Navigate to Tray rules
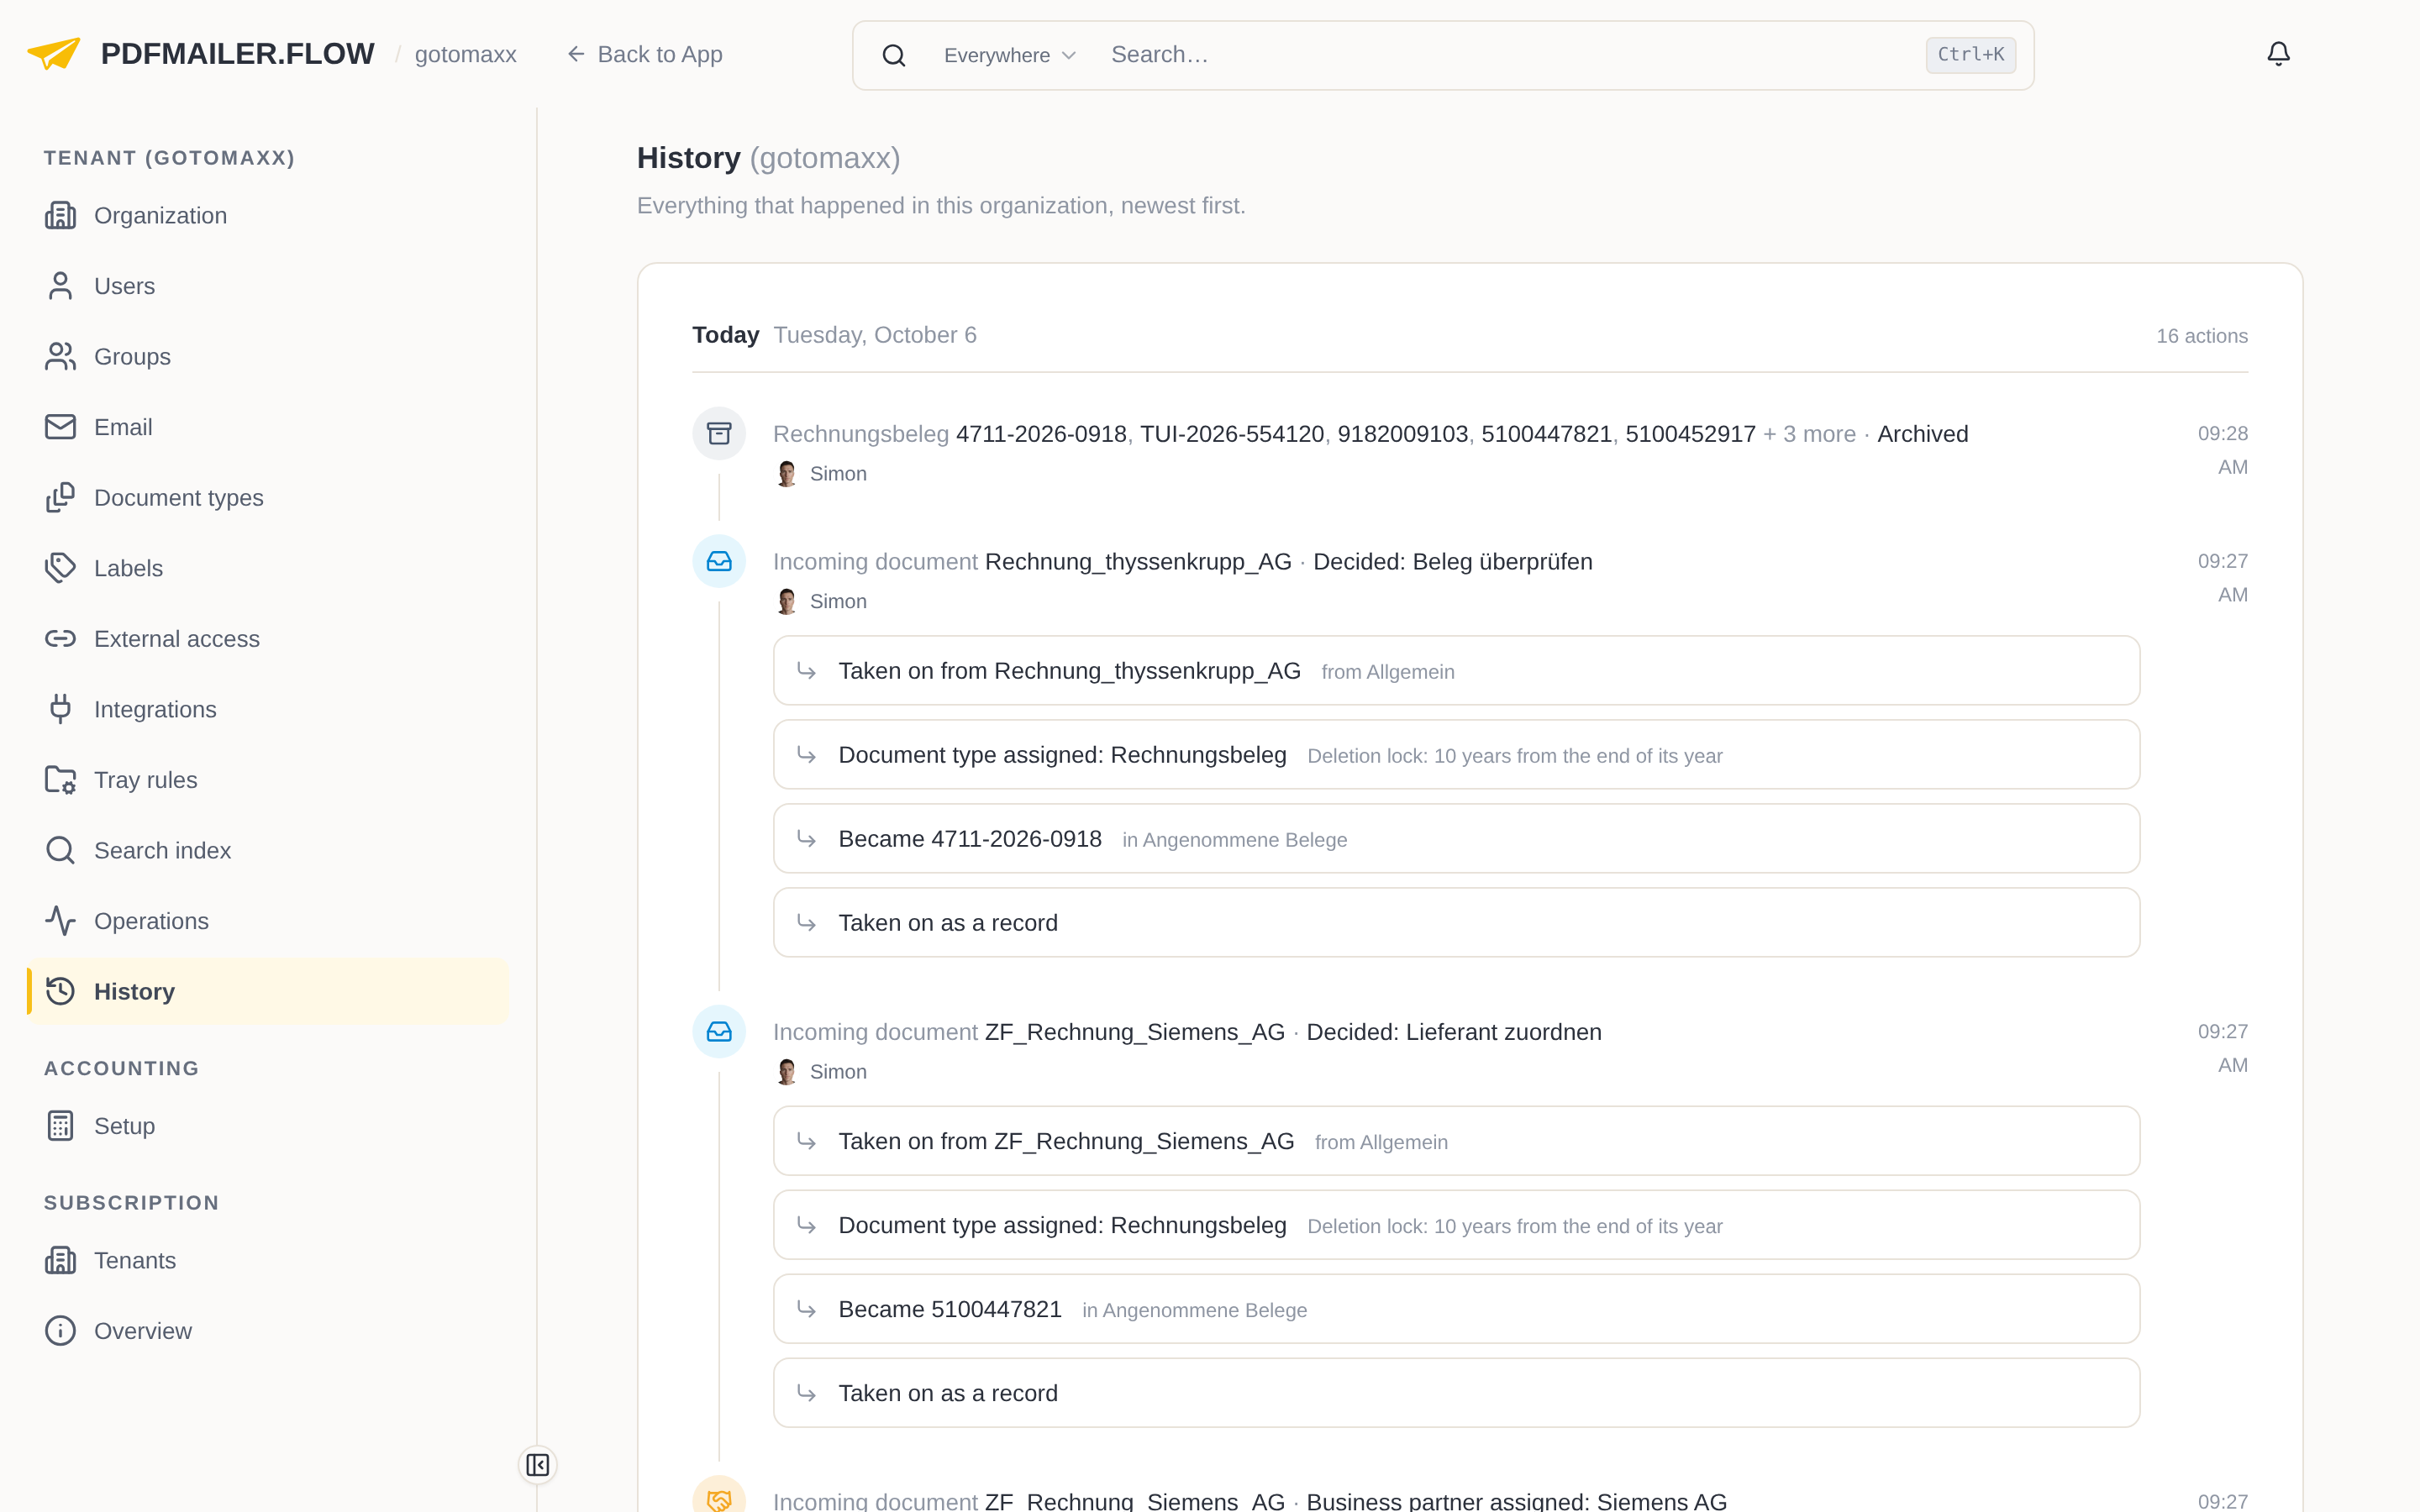This screenshot has height=1512, width=2420. [267, 780]
